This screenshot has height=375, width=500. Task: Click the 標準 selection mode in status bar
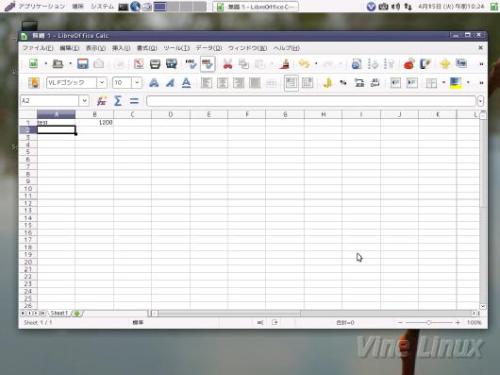138,322
